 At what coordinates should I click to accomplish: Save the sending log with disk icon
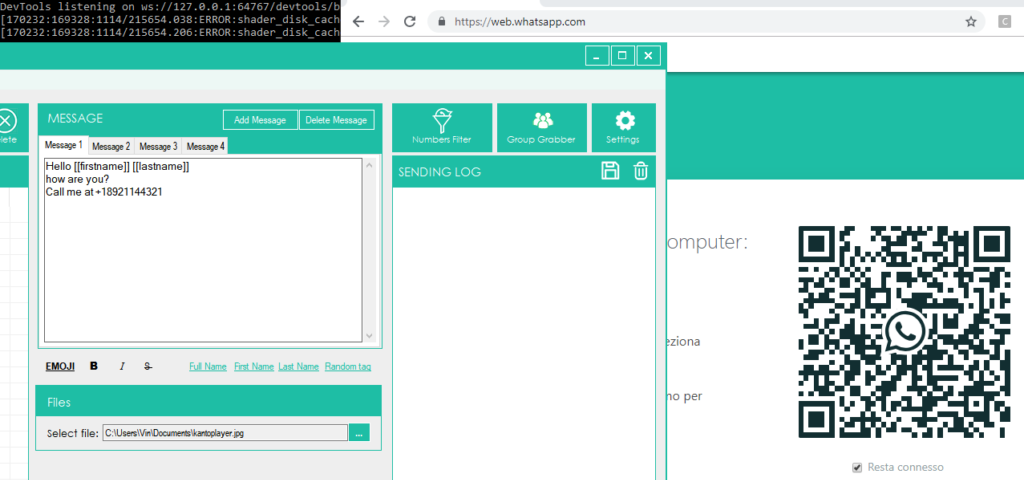click(x=610, y=171)
